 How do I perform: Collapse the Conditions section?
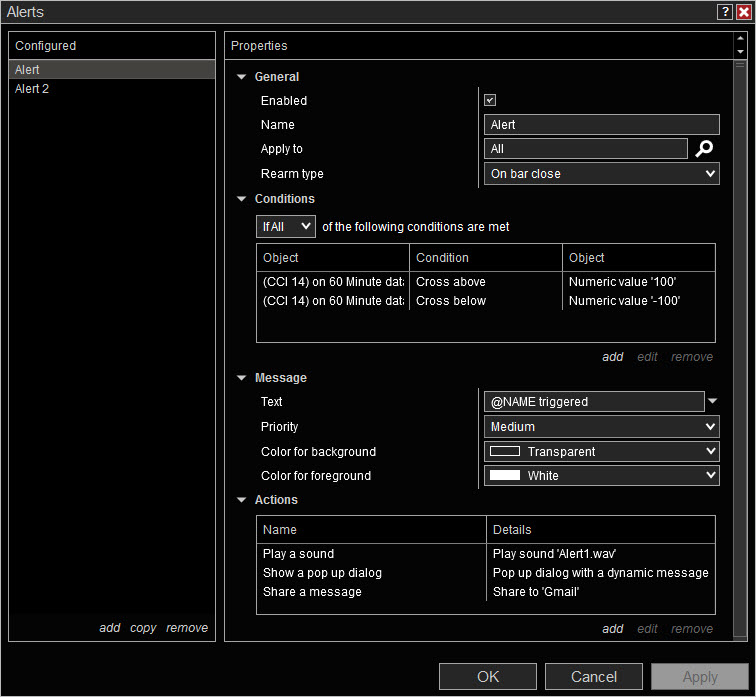click(241, 199)
